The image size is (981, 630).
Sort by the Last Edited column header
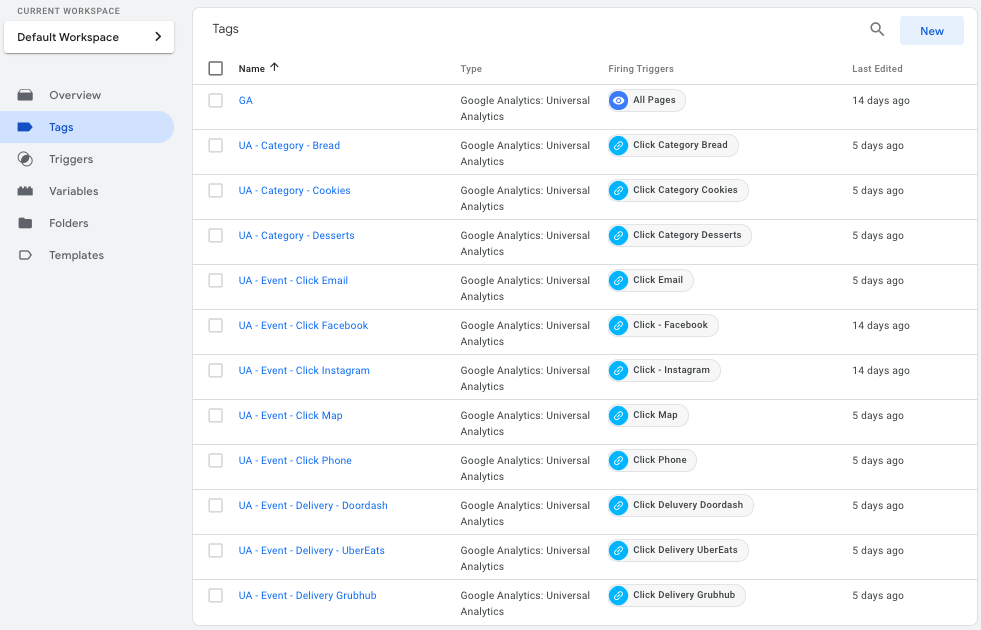tap(877, 69)
